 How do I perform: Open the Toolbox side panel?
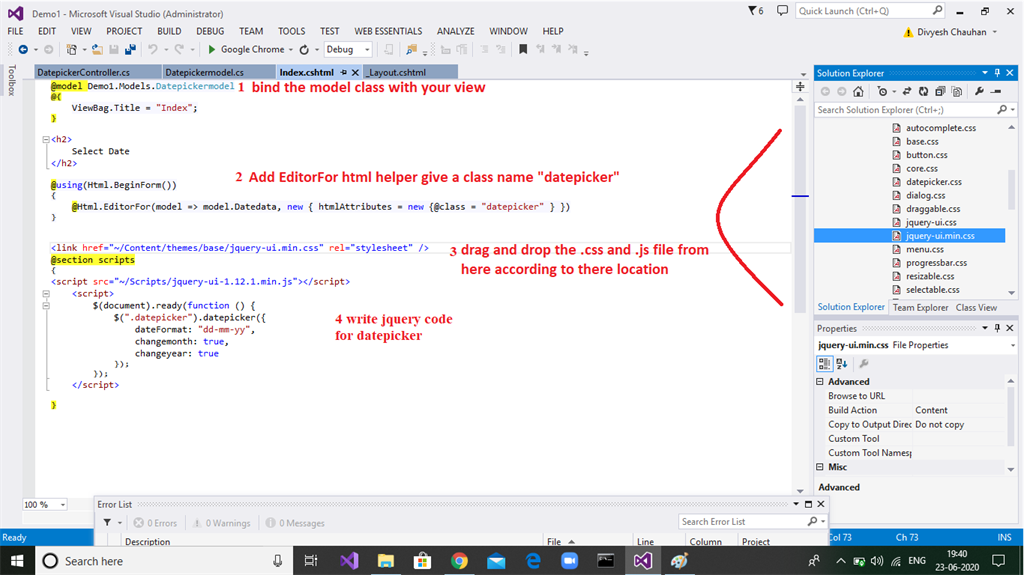[10, 80]
